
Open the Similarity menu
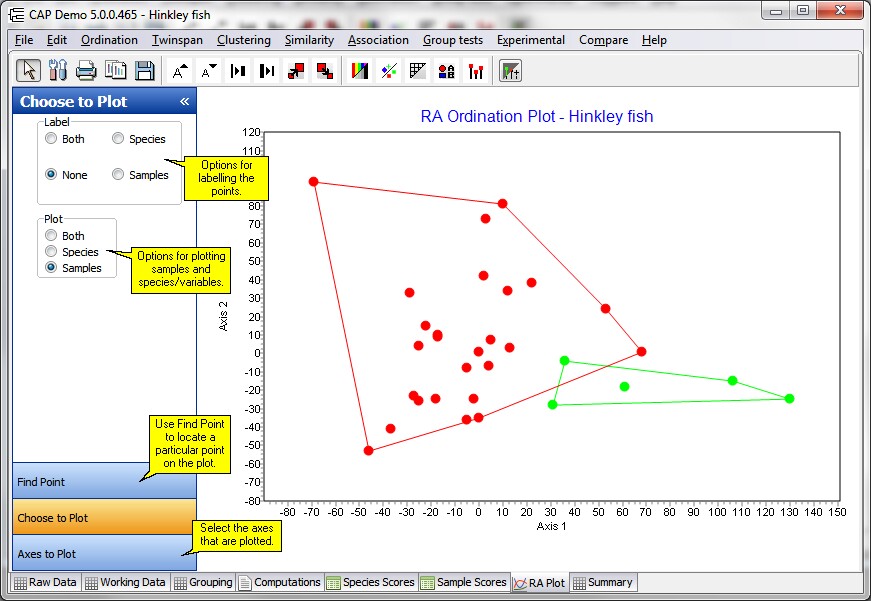point(309,40)
